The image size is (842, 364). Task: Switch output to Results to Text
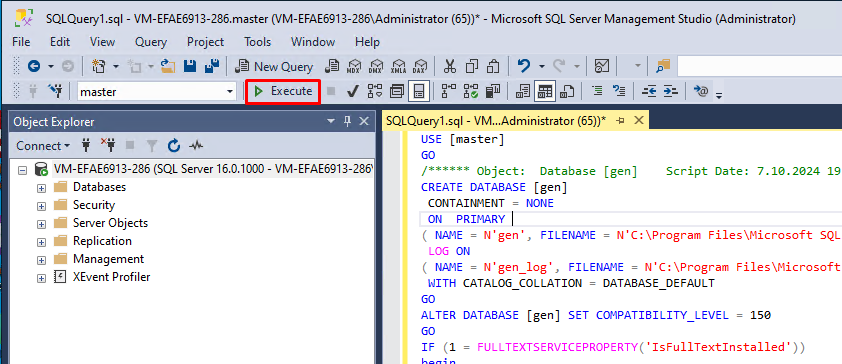(x=523, y=92)
